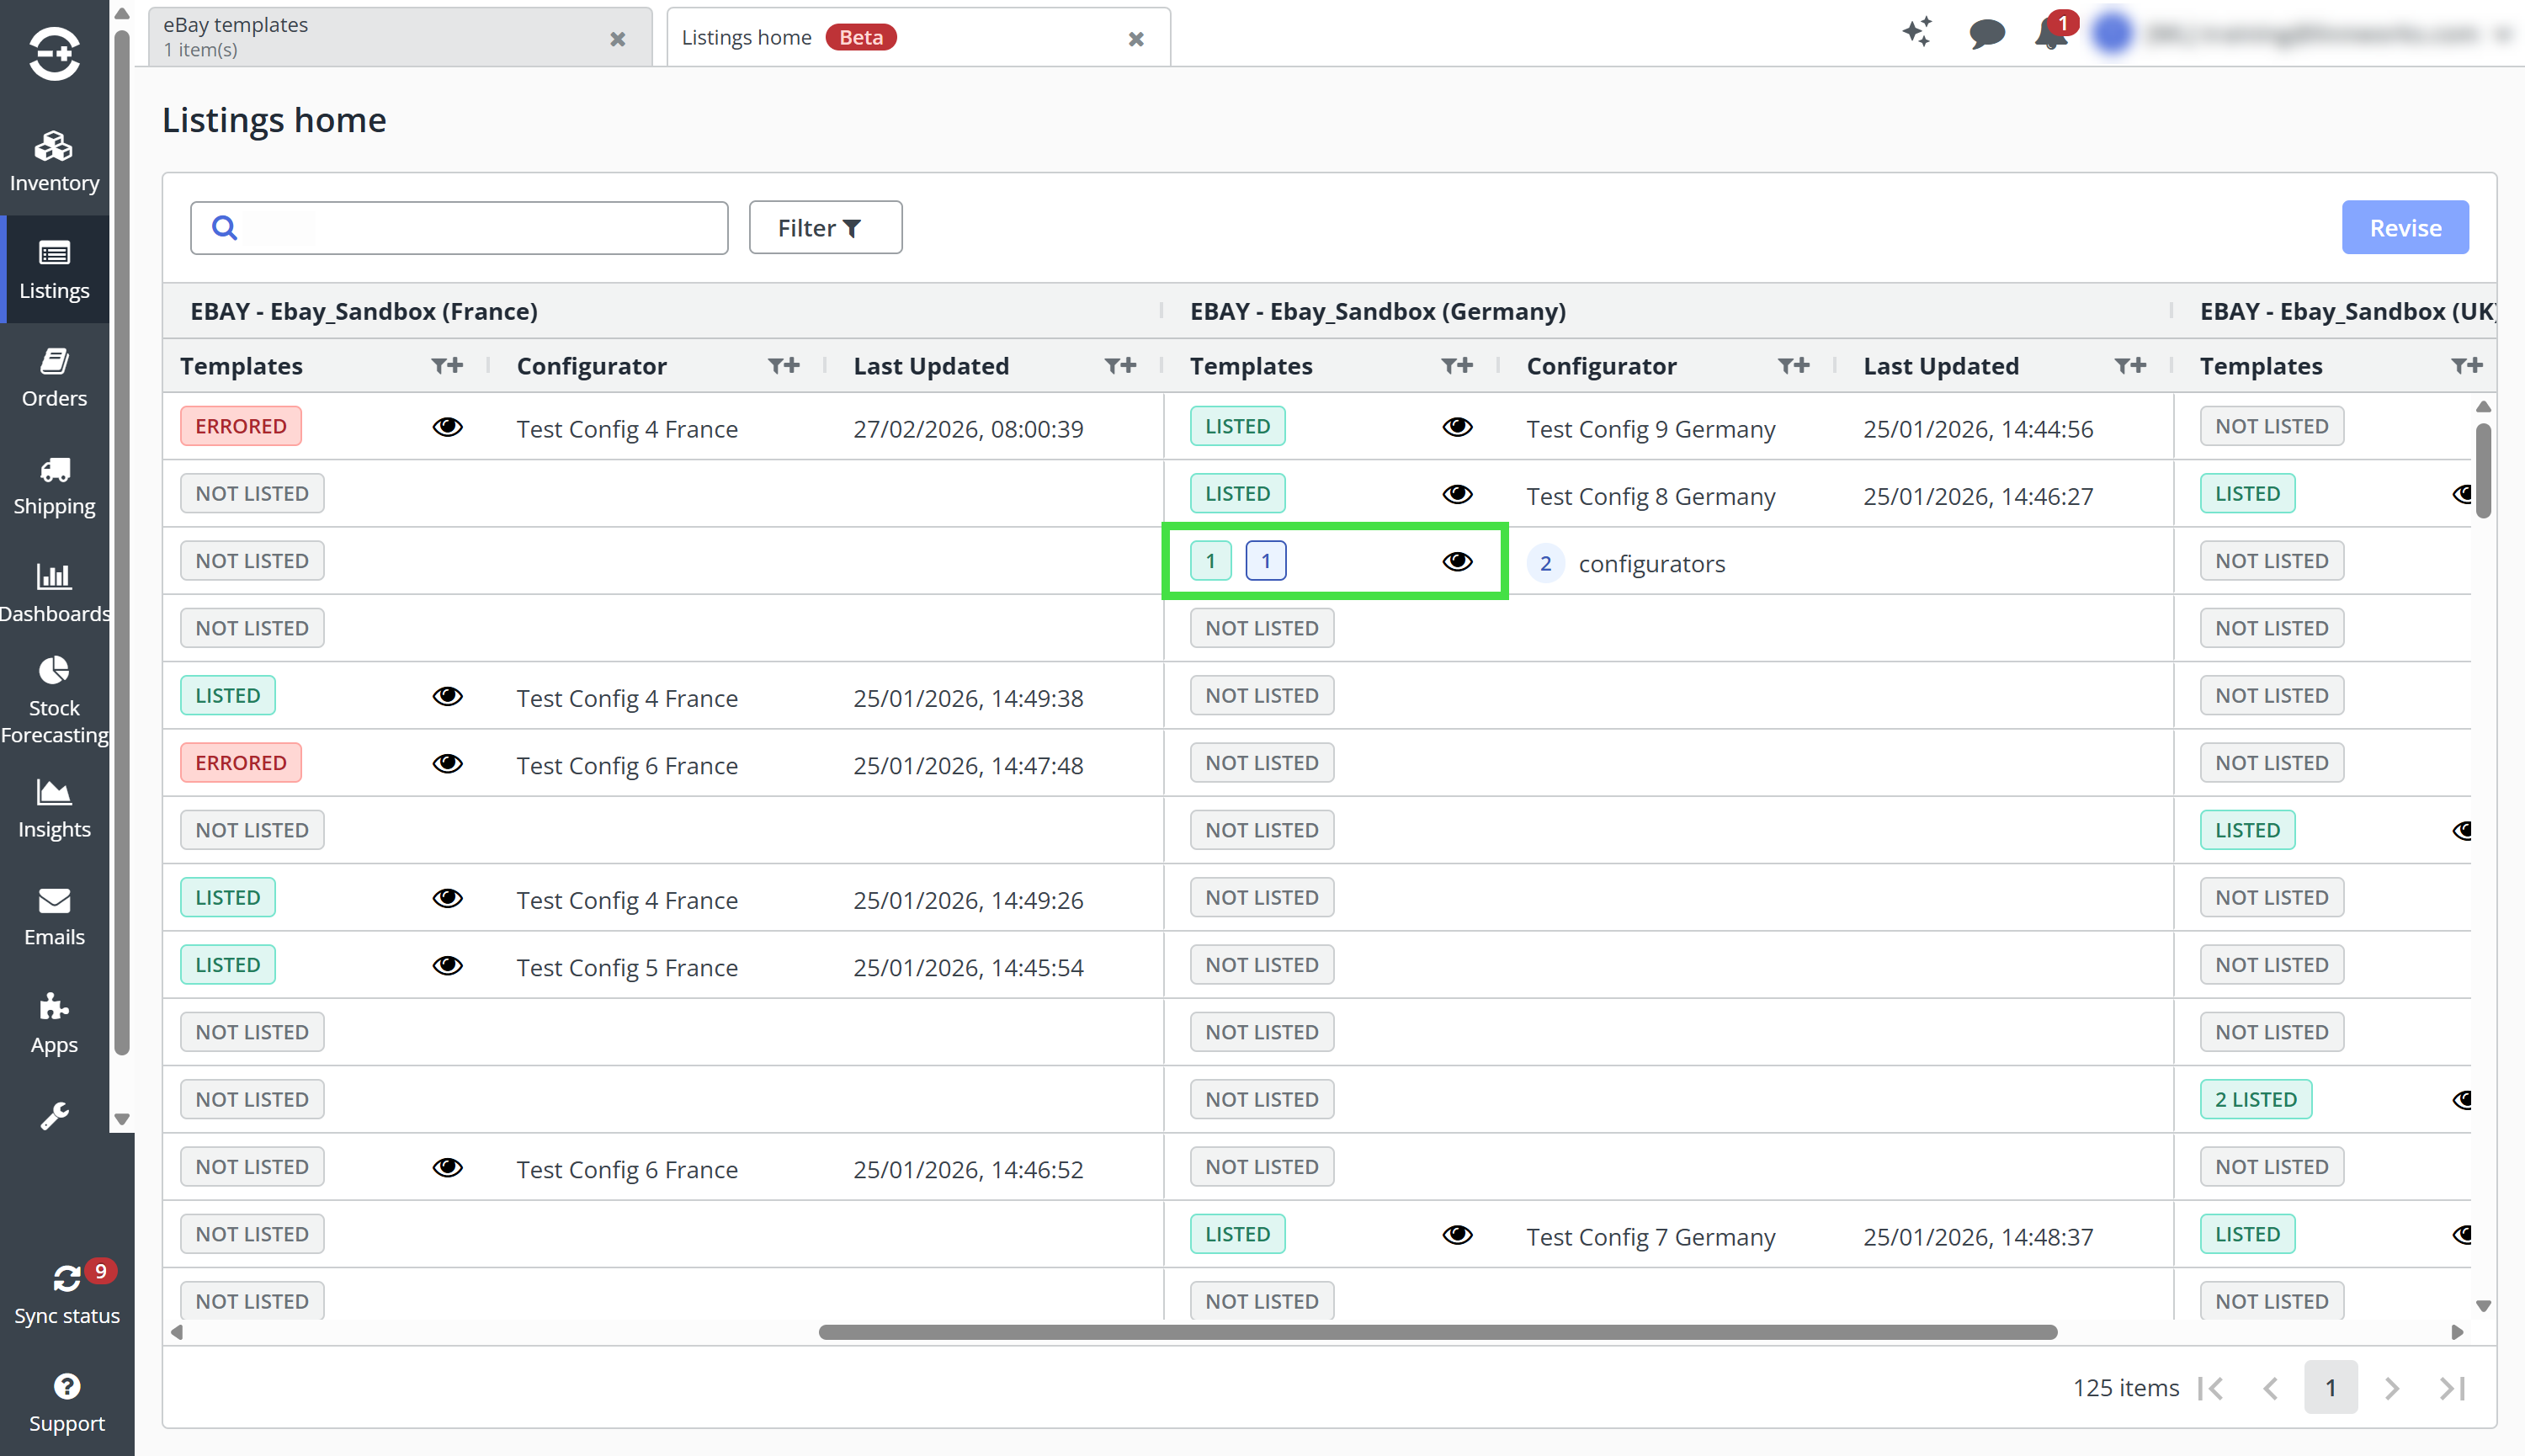Click the Linnworks logo at top of sidebar
2525x1456 pixels.
[x=54, y=52]
